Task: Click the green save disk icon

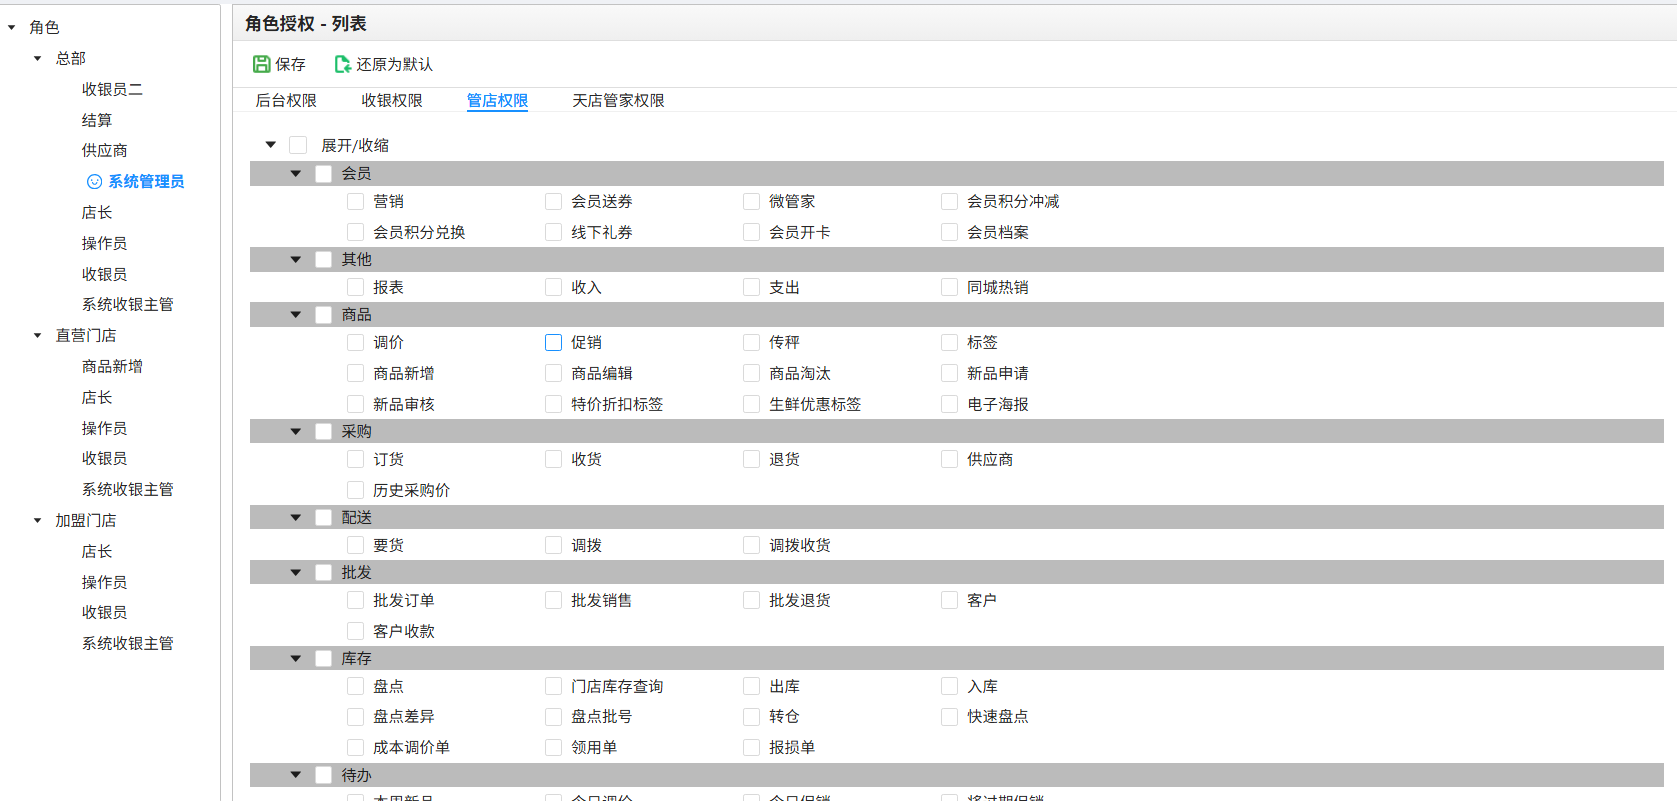Action: (x=261, y=64)
